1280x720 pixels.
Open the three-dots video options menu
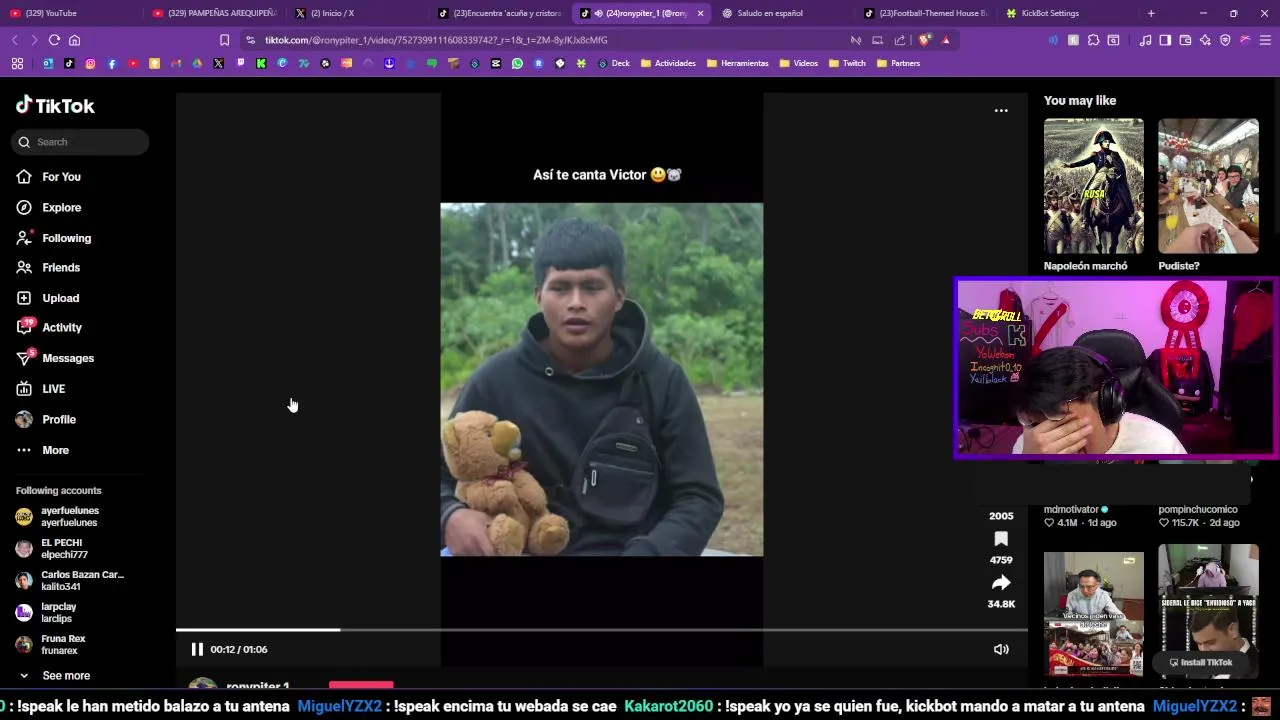(1001, 110)
